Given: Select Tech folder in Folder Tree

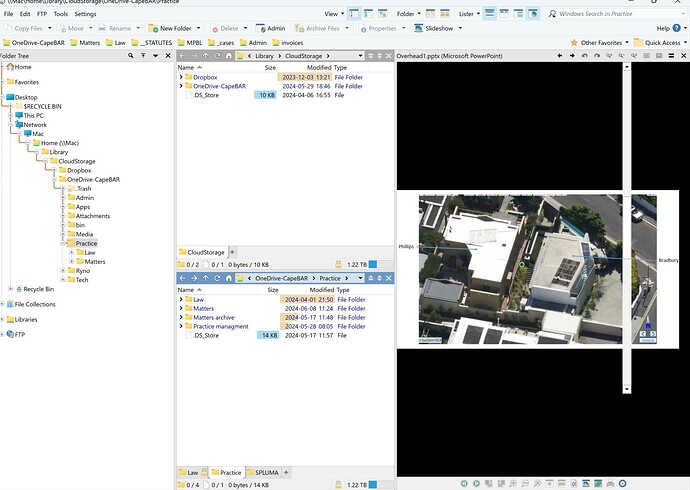Looking at the screenshot, I should [x=82, y=280].
